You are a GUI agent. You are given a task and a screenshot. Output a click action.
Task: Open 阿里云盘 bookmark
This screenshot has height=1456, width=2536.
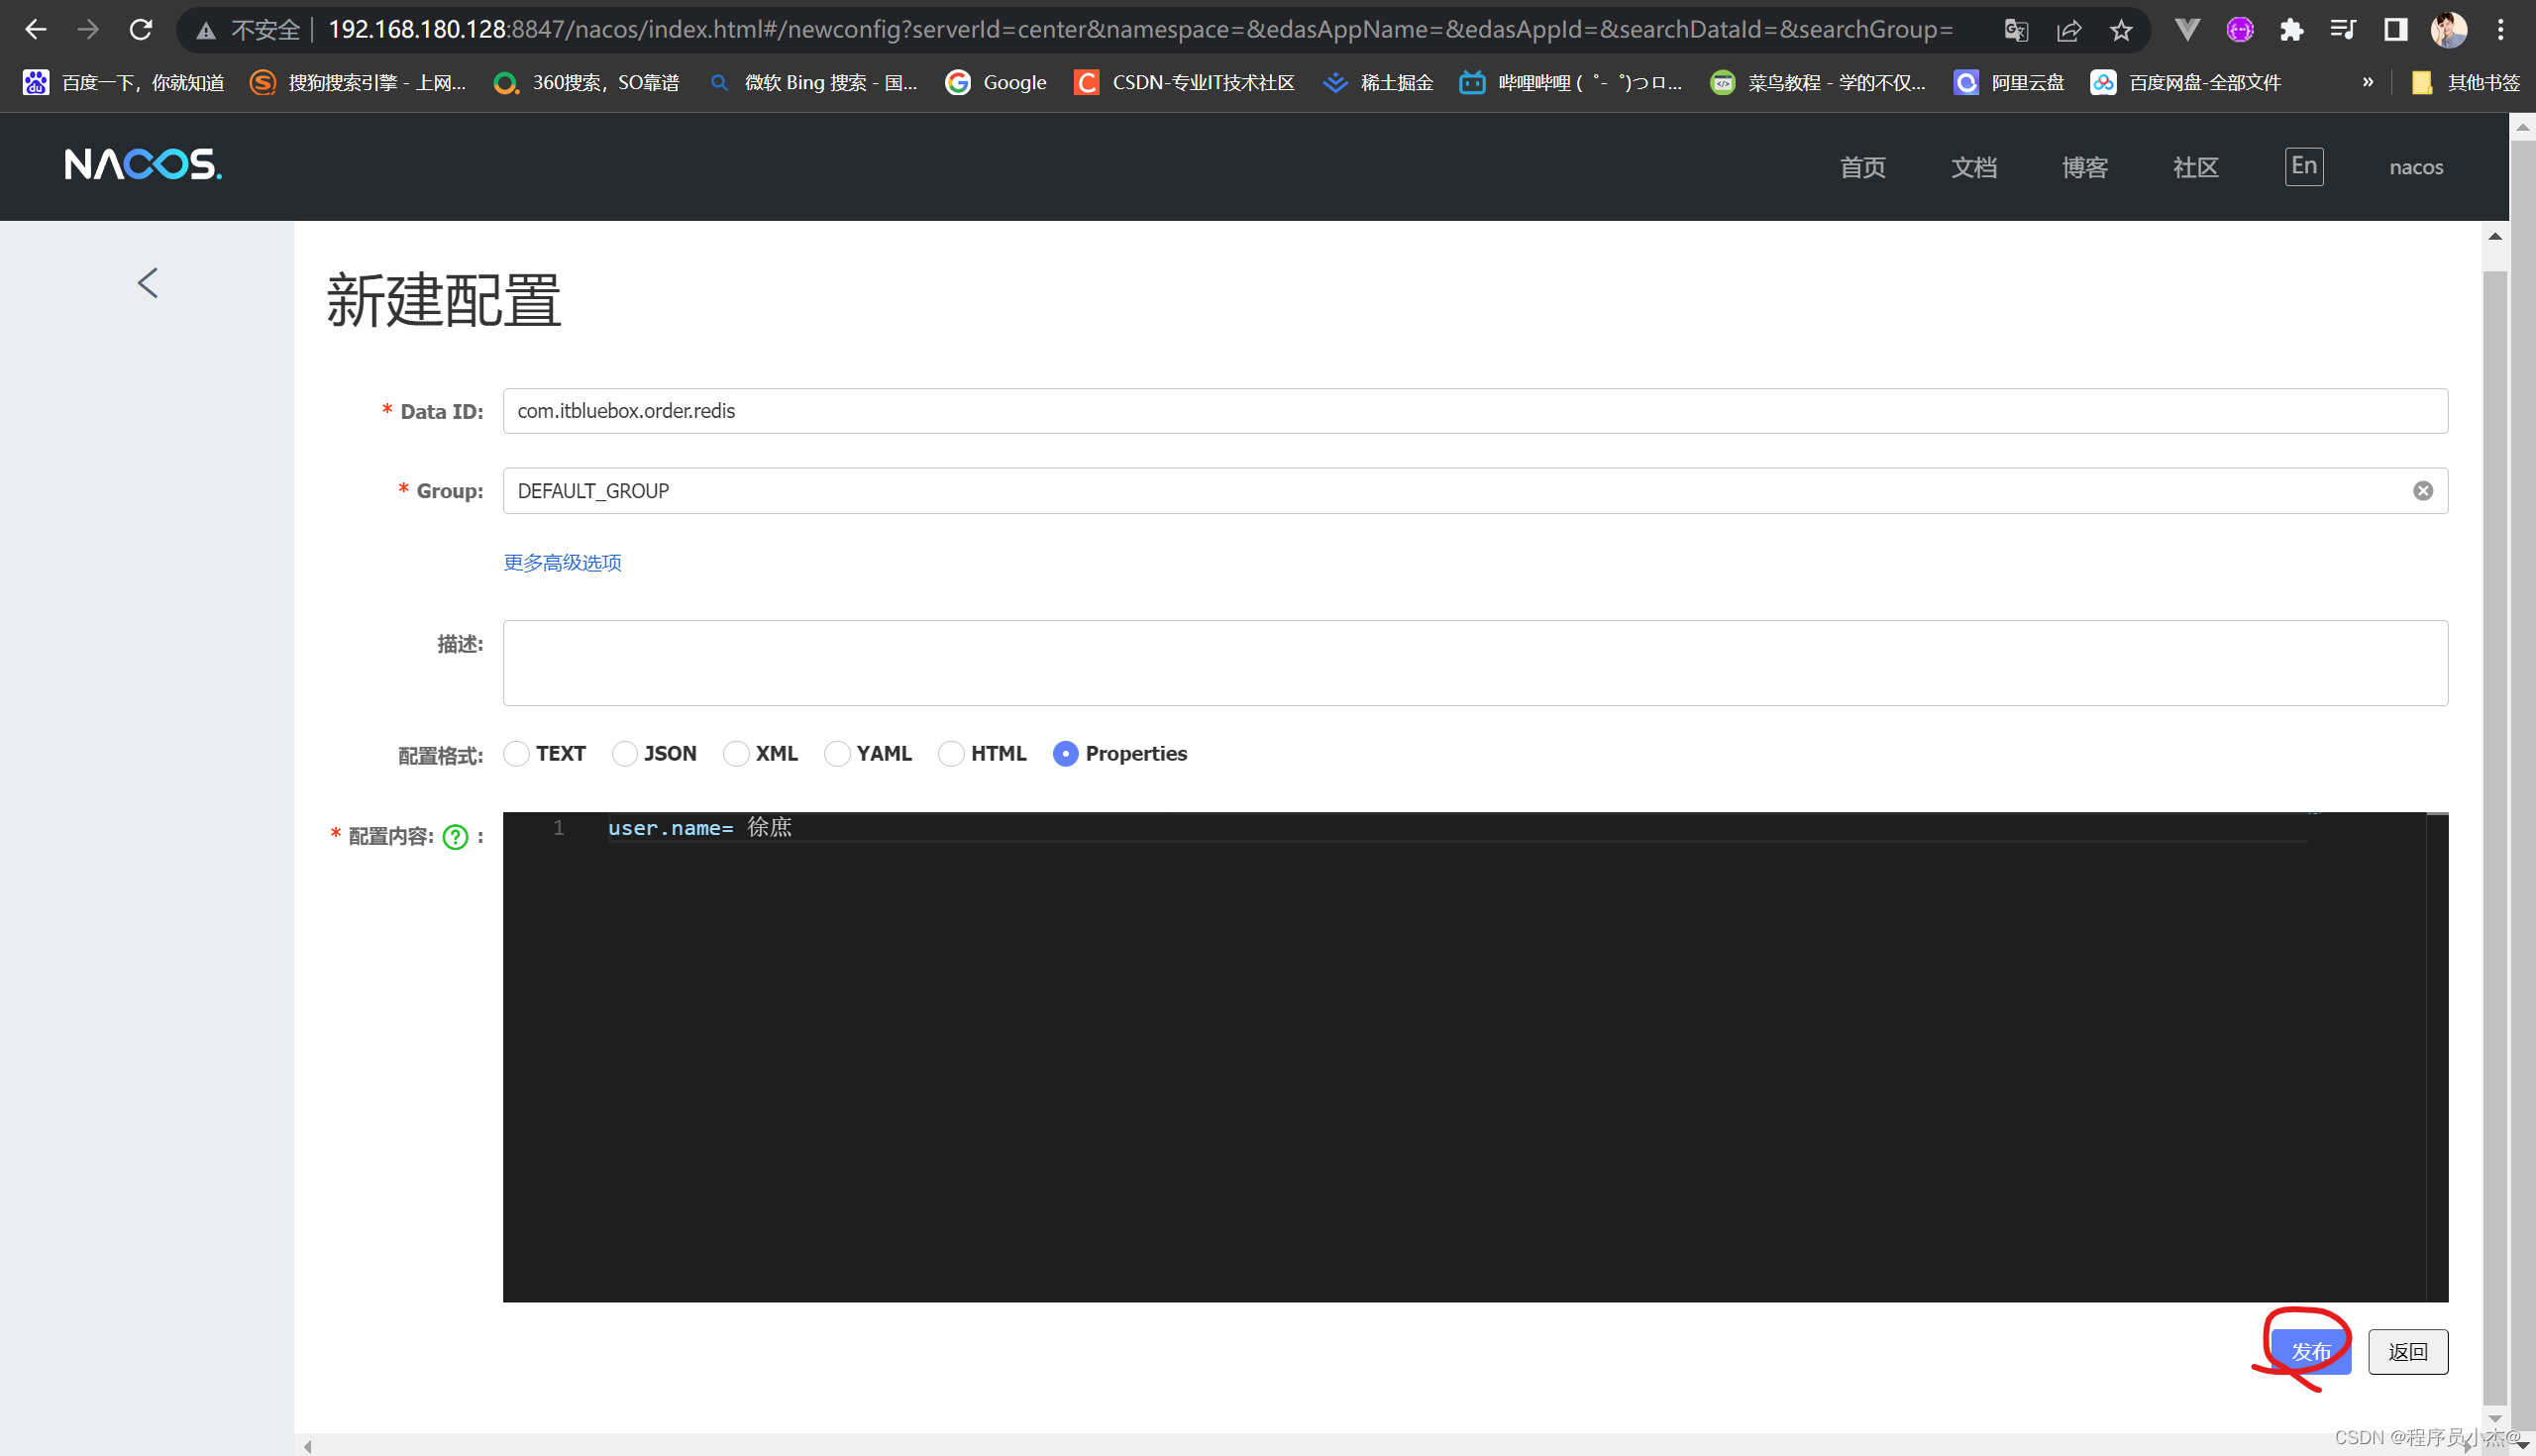pos(2009,82)
